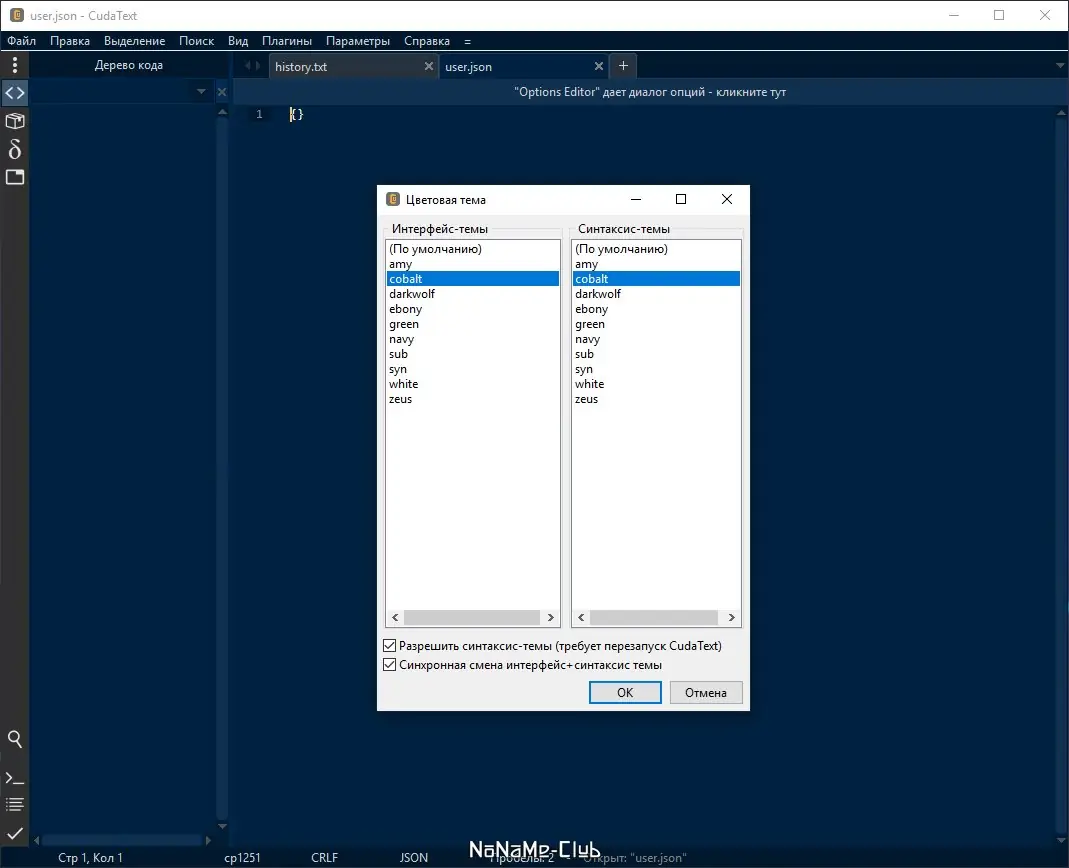Click left arrow of syntax themes scrollbar
Screen dimensions: 1069x868
(581, 618)
